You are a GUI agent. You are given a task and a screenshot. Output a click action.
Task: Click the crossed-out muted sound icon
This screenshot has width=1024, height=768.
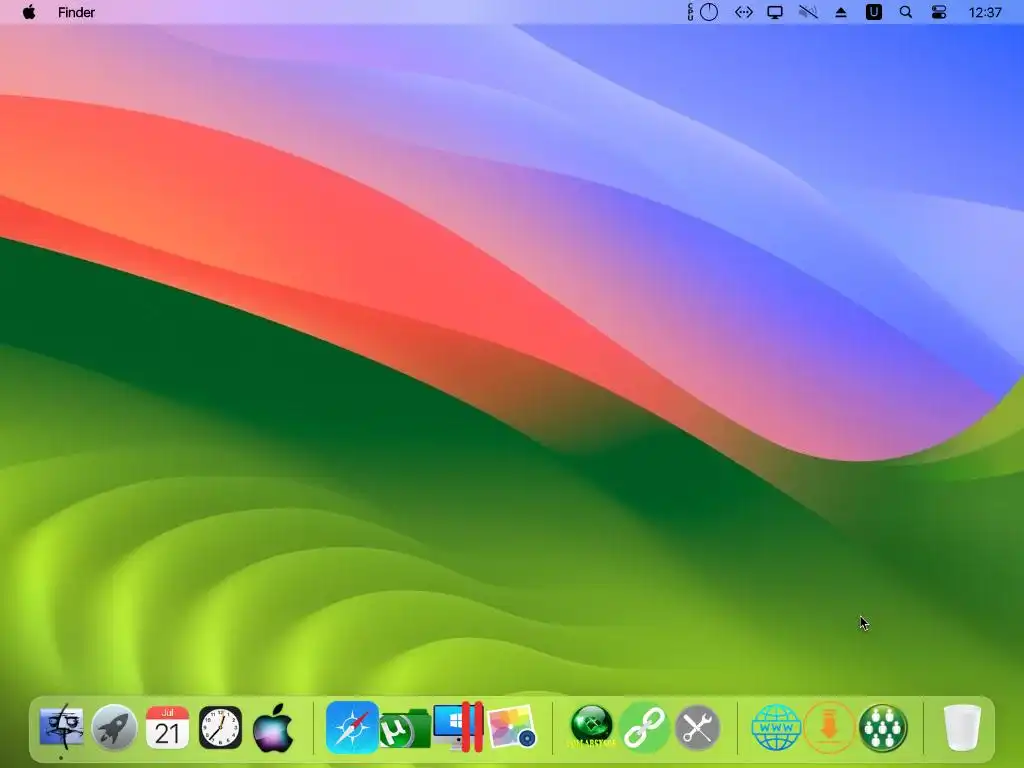[x=808, y=12]
